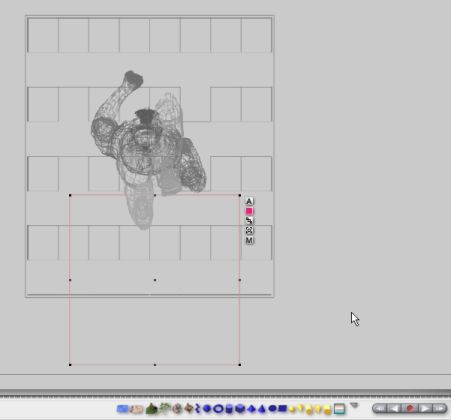451x420 pixels.
Task: Click the group objects icon below link
Action: coord(249,230)
